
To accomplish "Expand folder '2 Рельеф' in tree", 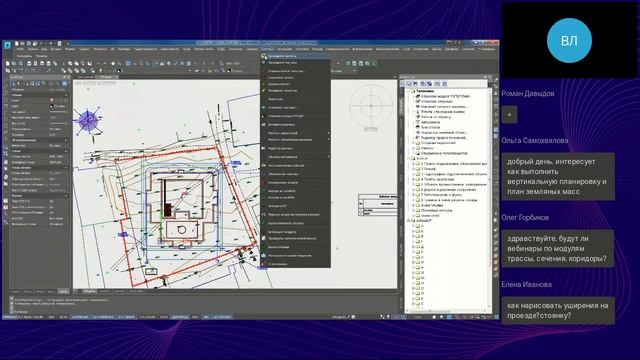I will [x=413, y=169].
